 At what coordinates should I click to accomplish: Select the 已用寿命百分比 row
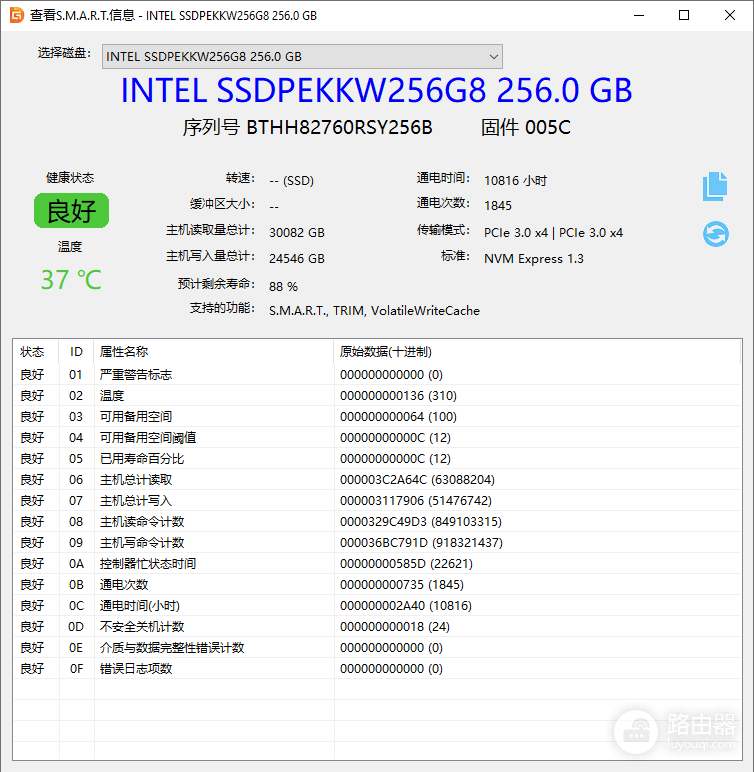tap(377, 459)
